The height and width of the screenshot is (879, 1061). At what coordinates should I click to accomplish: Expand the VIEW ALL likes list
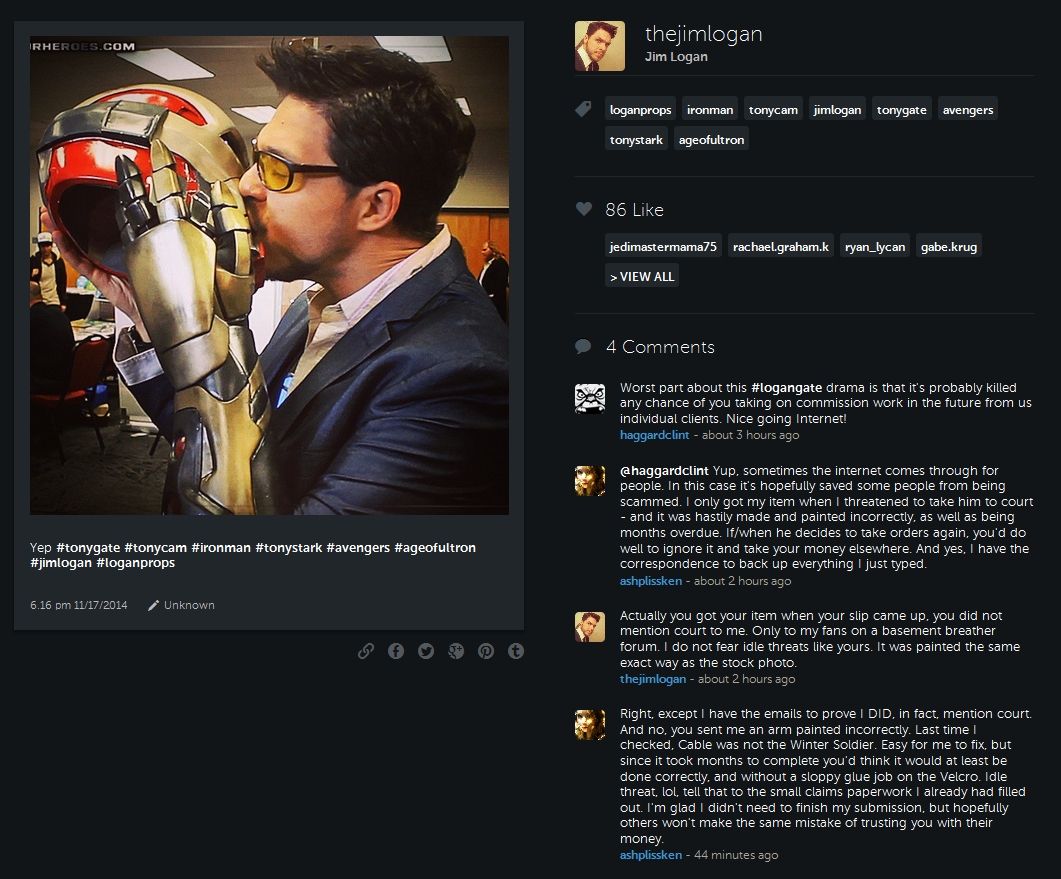(641, 276)
